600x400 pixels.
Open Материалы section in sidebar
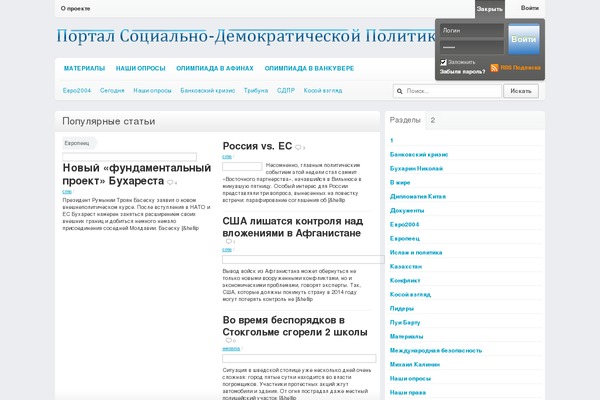coord(406,336)
